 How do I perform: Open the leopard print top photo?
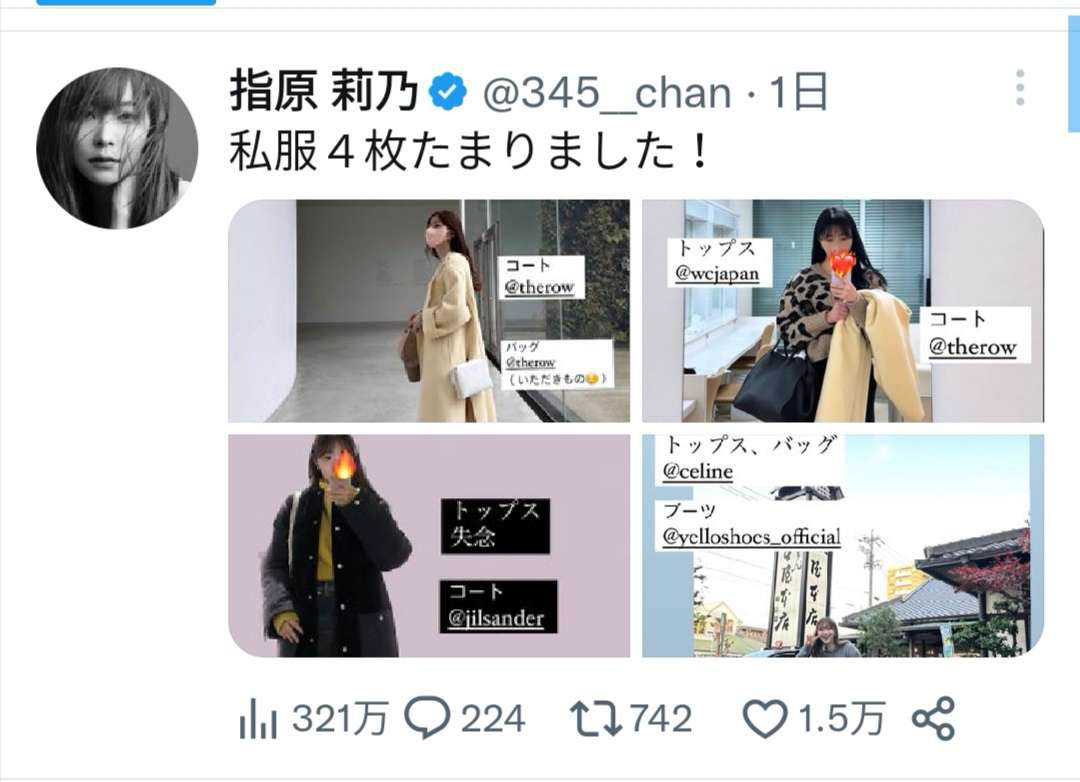(843, 311)
